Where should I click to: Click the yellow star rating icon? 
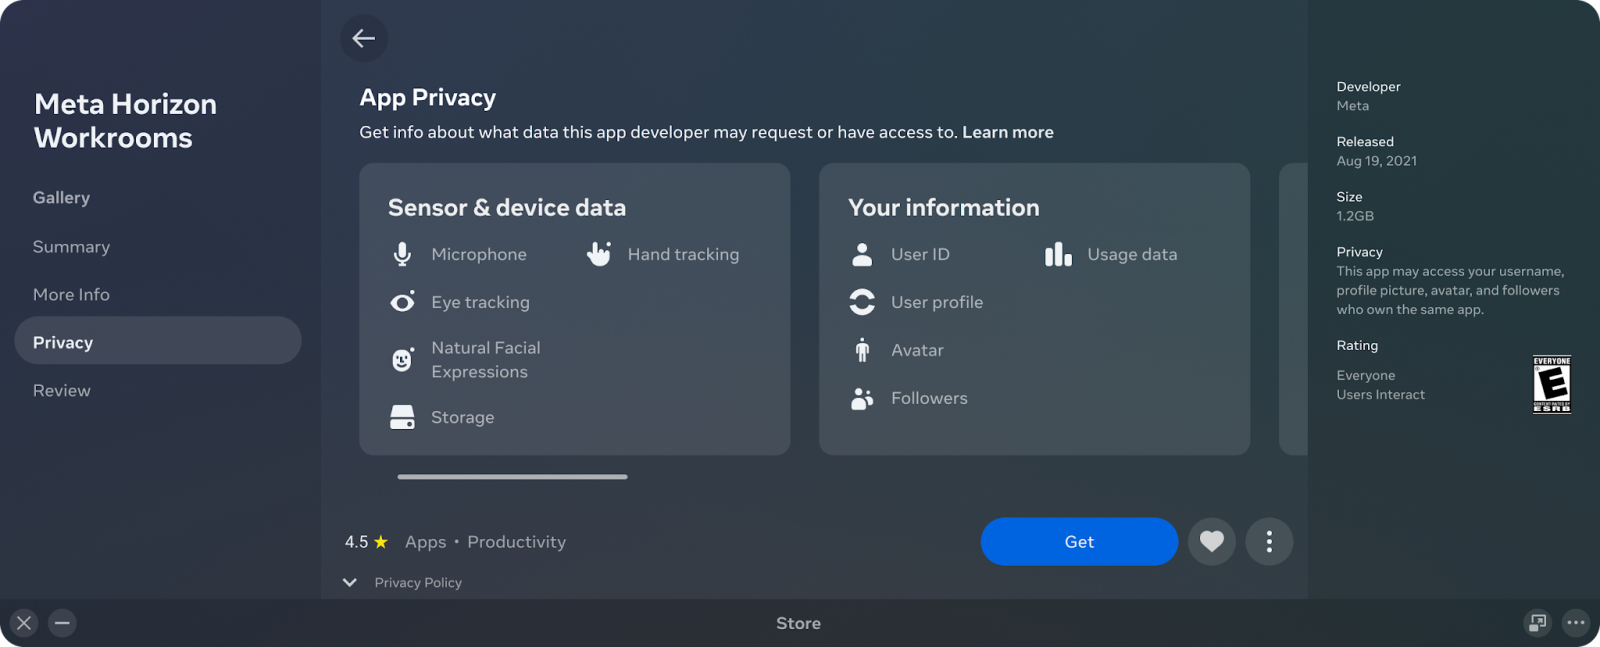381,542
